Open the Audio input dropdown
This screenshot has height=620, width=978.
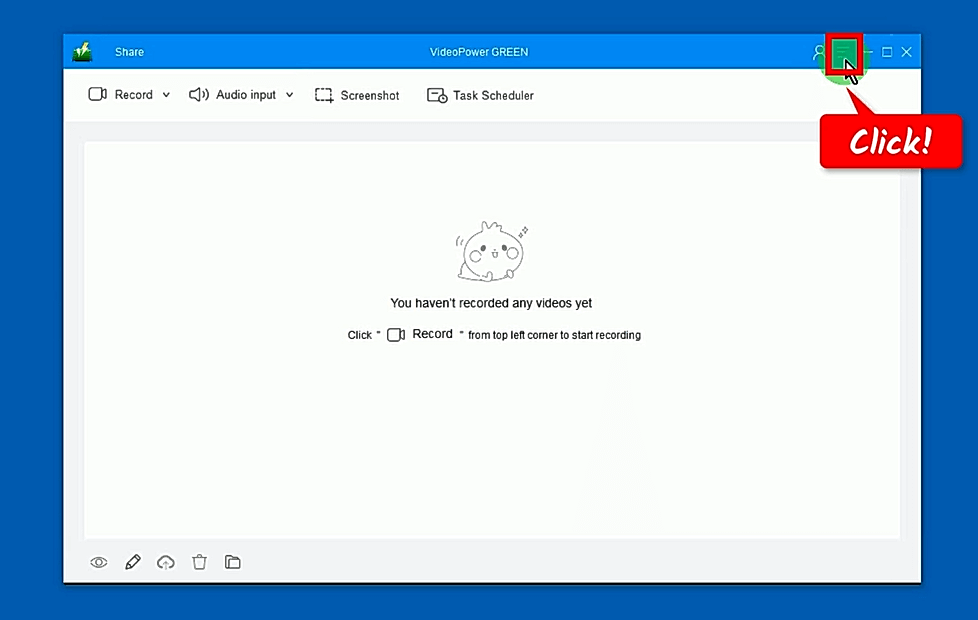(x=289, y=94)
